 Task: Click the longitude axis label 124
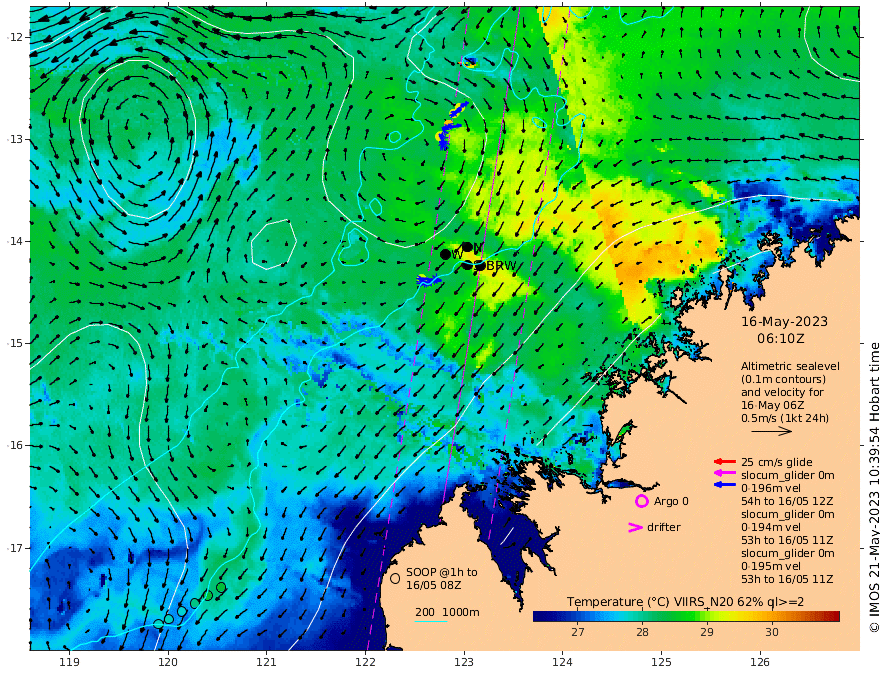pyautogui.click(x=563, y=662)
